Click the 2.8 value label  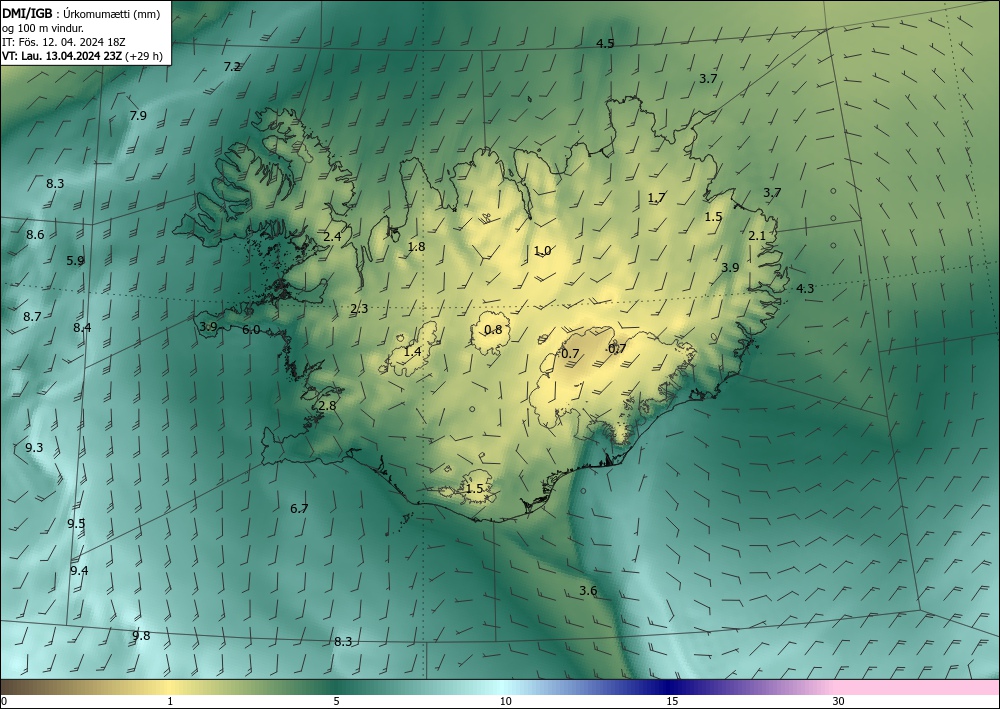[x=327, y=406]
